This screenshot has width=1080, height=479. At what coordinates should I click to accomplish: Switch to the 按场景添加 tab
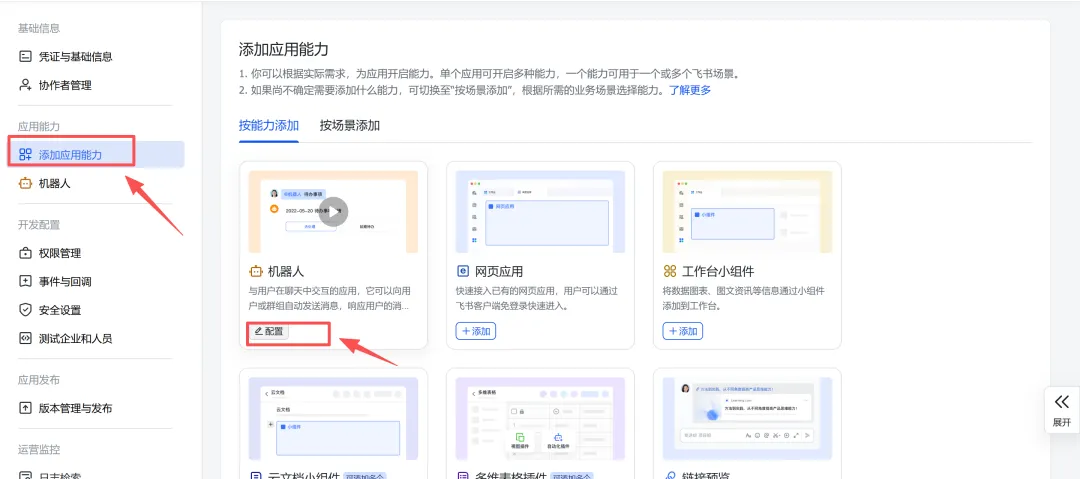pyautogui.click(x=349, y=125)
